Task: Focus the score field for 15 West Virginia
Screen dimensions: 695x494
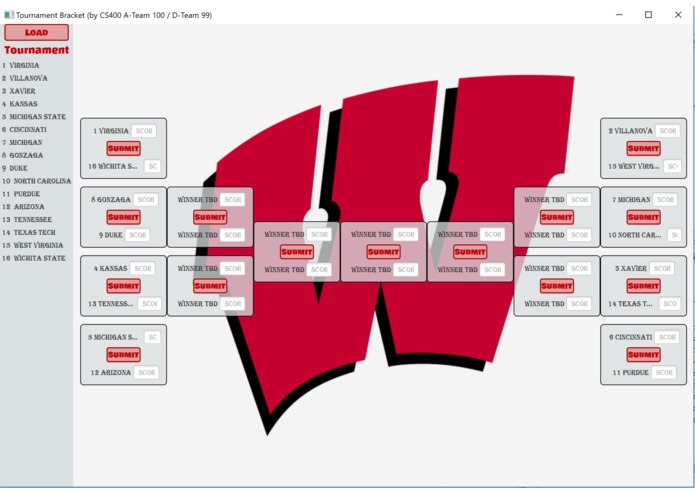Action: (x=672, y=166)
